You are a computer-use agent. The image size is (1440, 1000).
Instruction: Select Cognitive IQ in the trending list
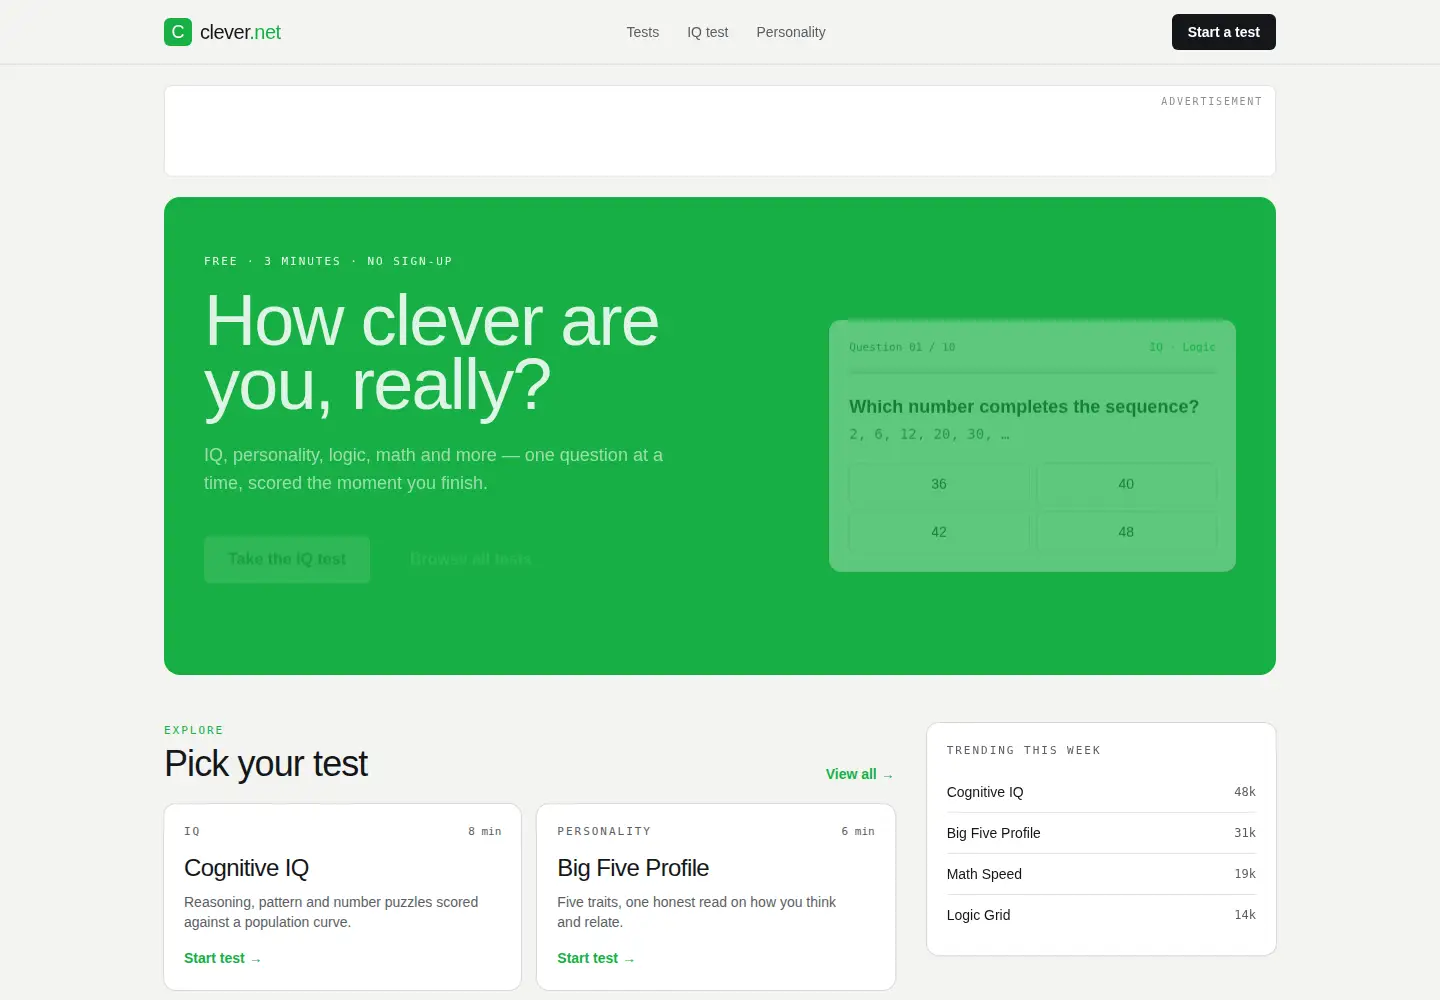point(1101,792)
